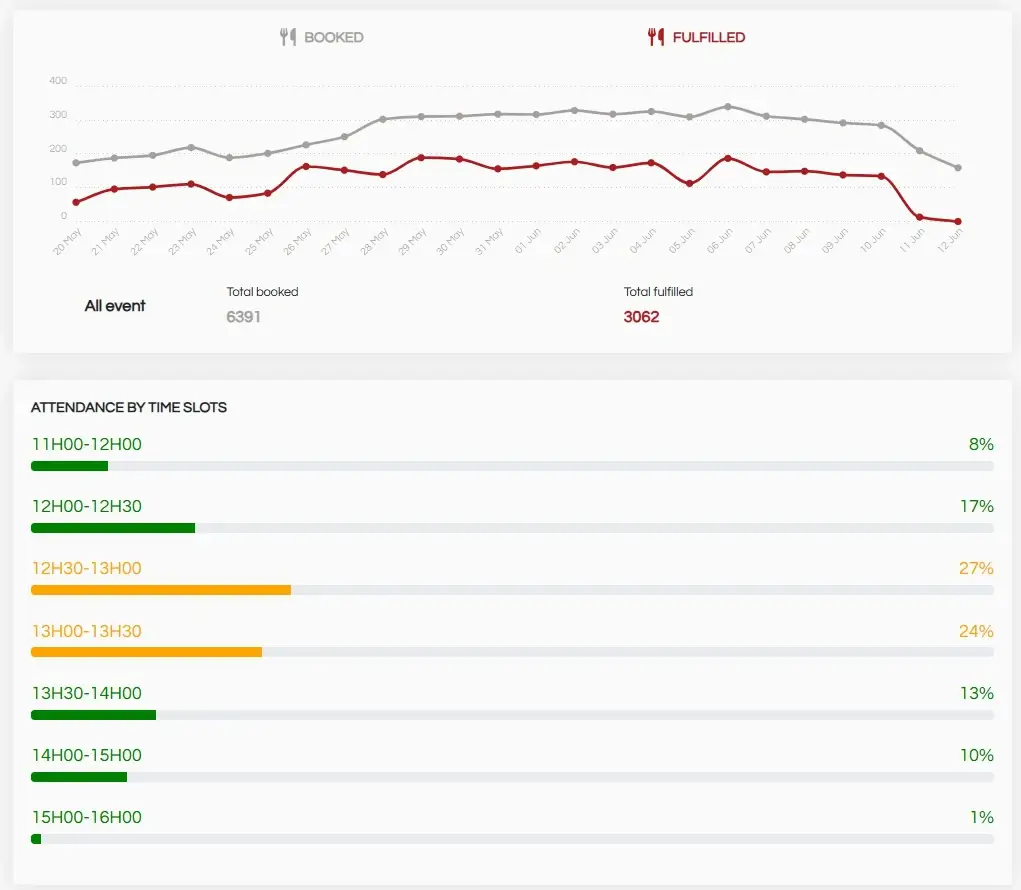Click the 20 May x-axis date label
Screen dimensions: 1021x890
tap(67, 242)
